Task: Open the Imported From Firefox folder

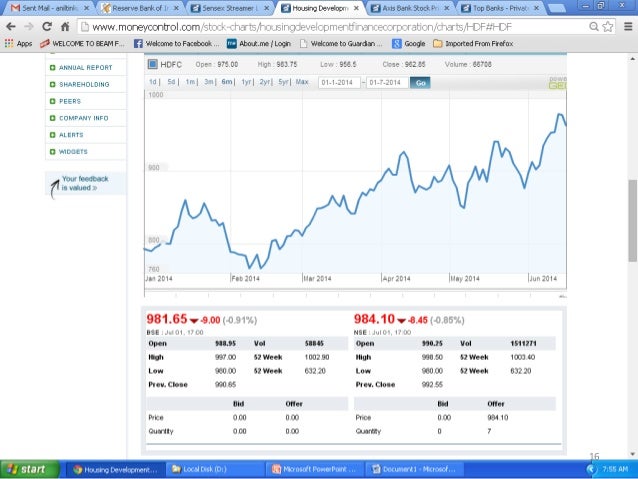Action: 473,44
